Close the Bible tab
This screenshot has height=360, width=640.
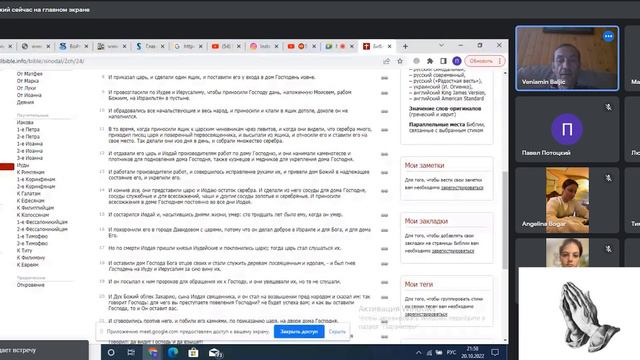point(389,47)
